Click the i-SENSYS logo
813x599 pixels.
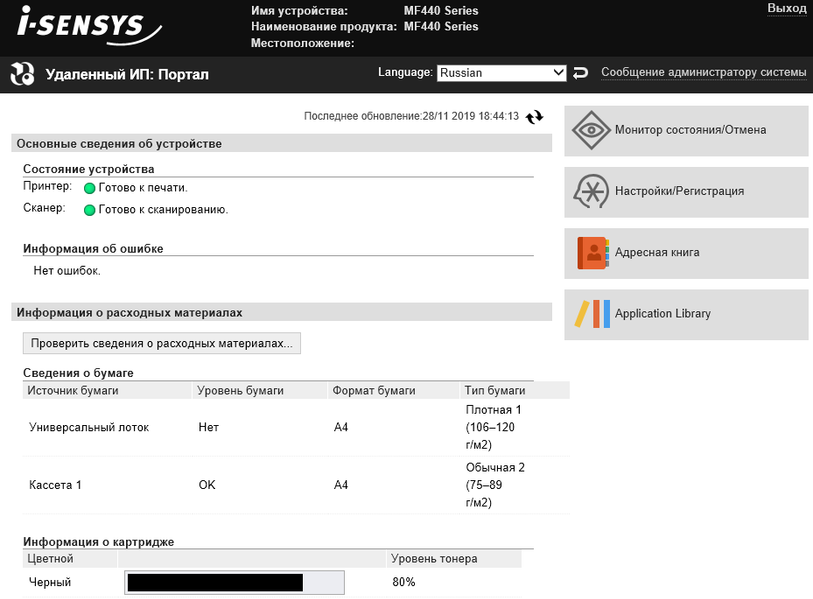(x=89, y=26)
